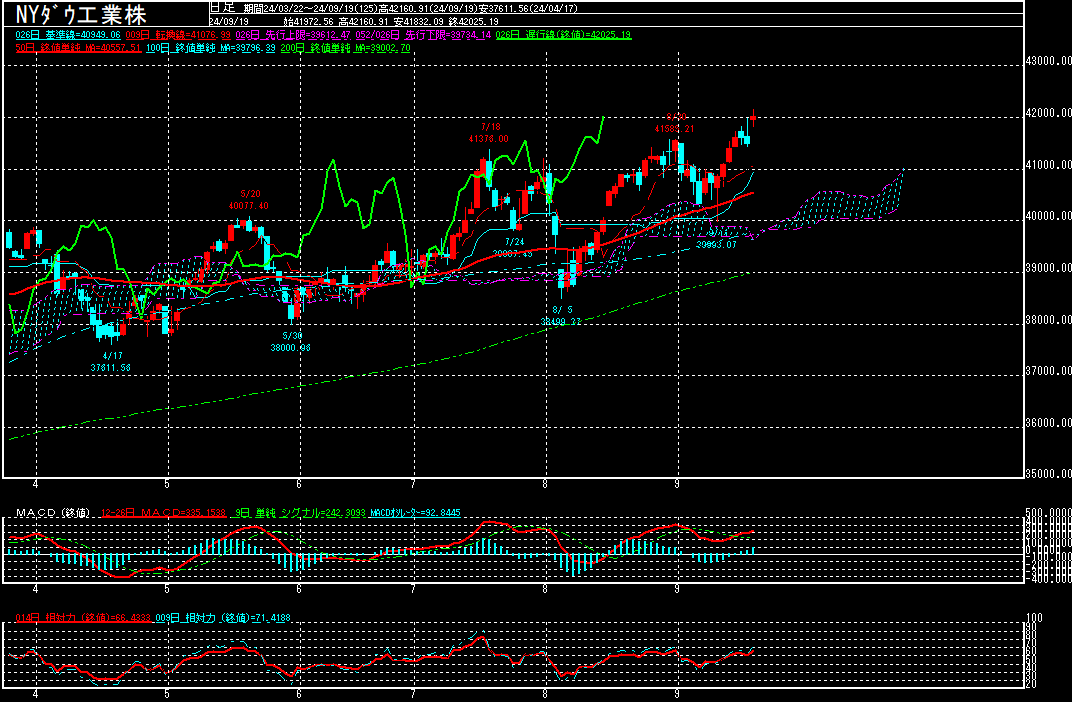
Task: Click the 安41832.09 low value in header
Action: click(419, 22)
